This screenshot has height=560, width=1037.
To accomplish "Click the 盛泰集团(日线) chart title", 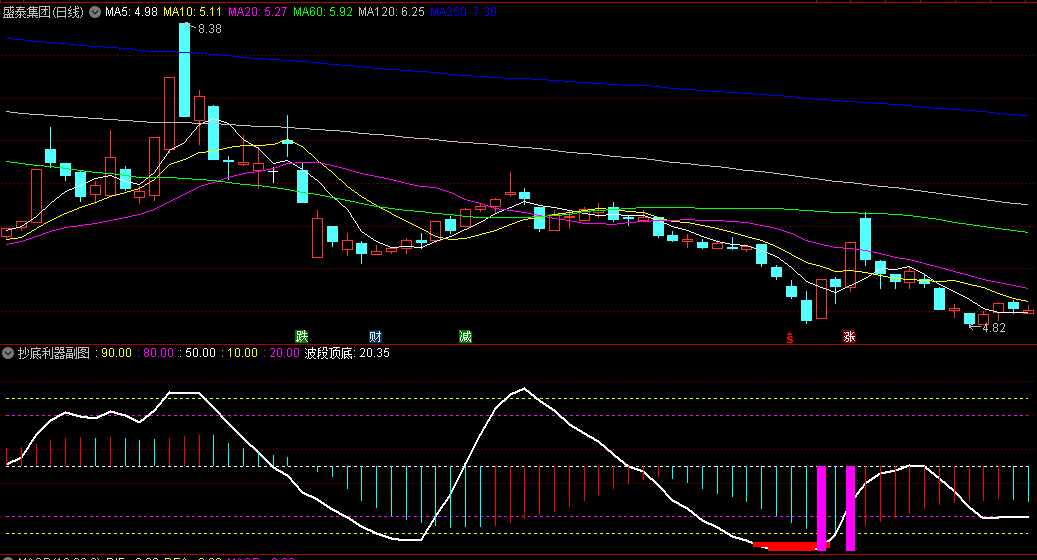I will pos(44,13).
